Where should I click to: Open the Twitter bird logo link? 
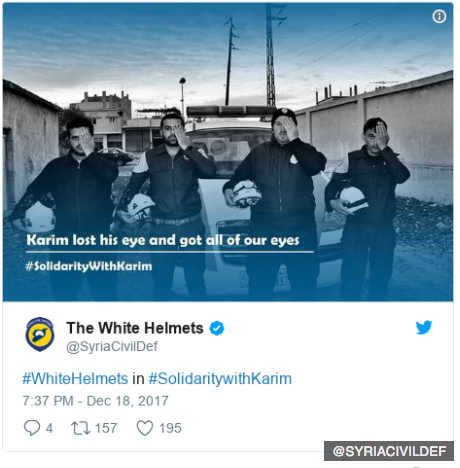[424, 327]
